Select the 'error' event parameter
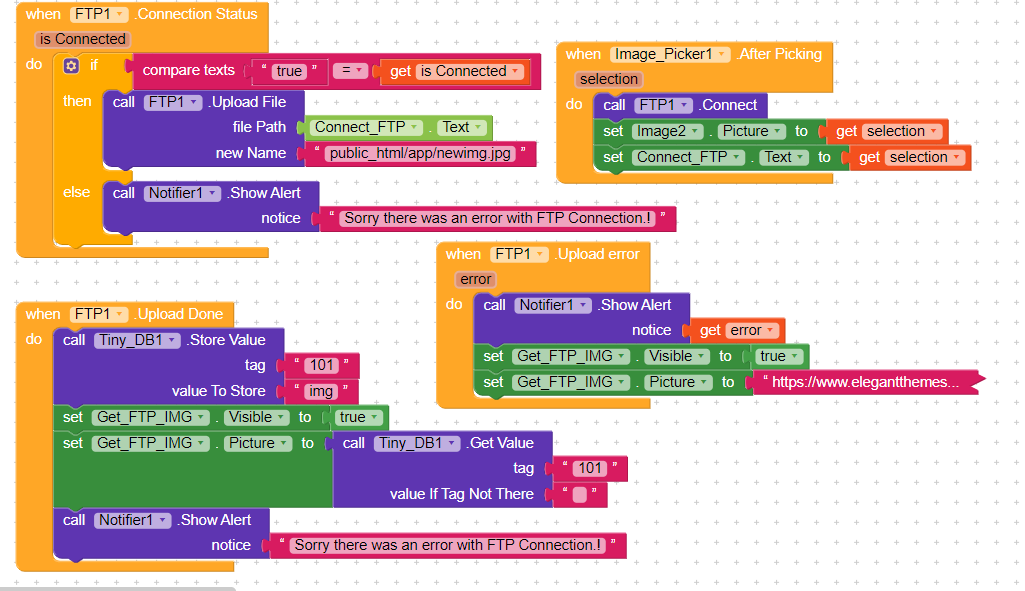 pyautogui.click(x=476, y=279)
